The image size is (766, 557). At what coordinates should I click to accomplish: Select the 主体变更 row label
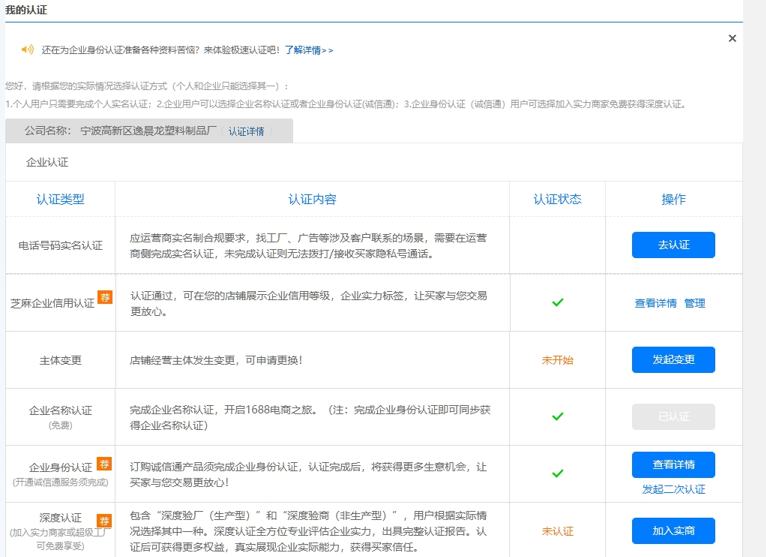click(61, 361)
